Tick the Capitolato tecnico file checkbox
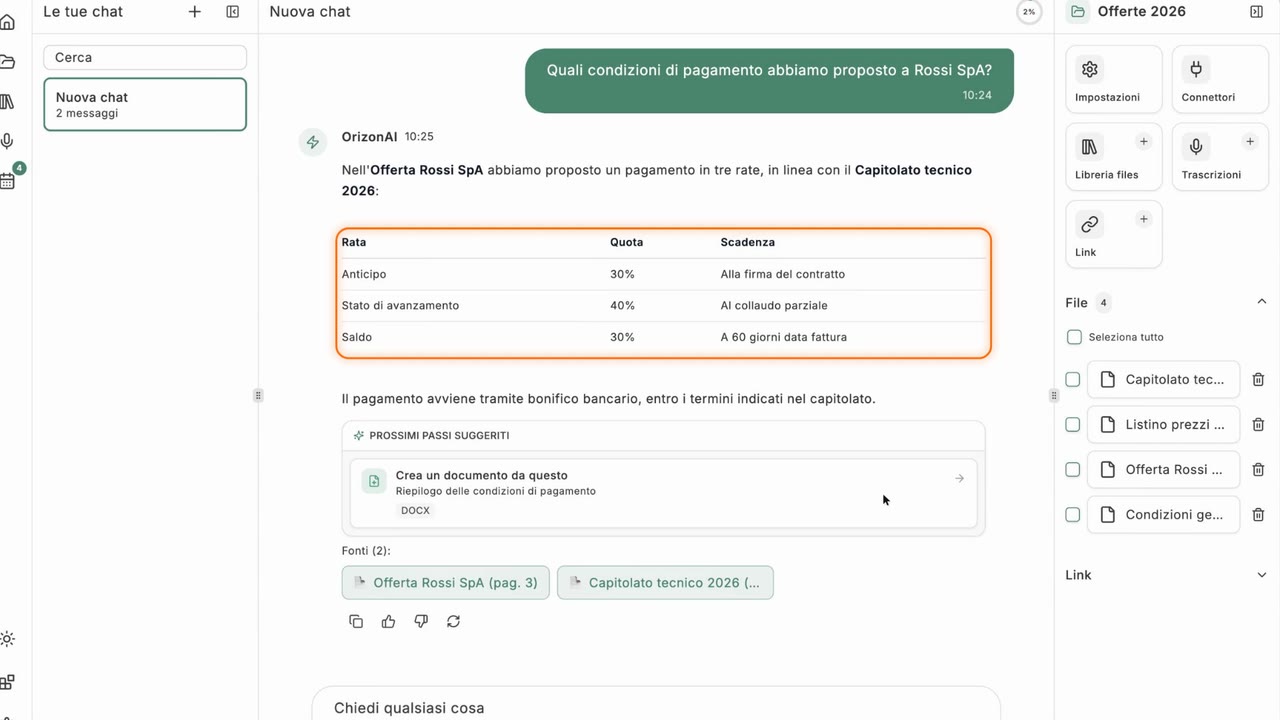Image resolution: width=1280 pixels, height=720 pixels. tap(1073, 380)
